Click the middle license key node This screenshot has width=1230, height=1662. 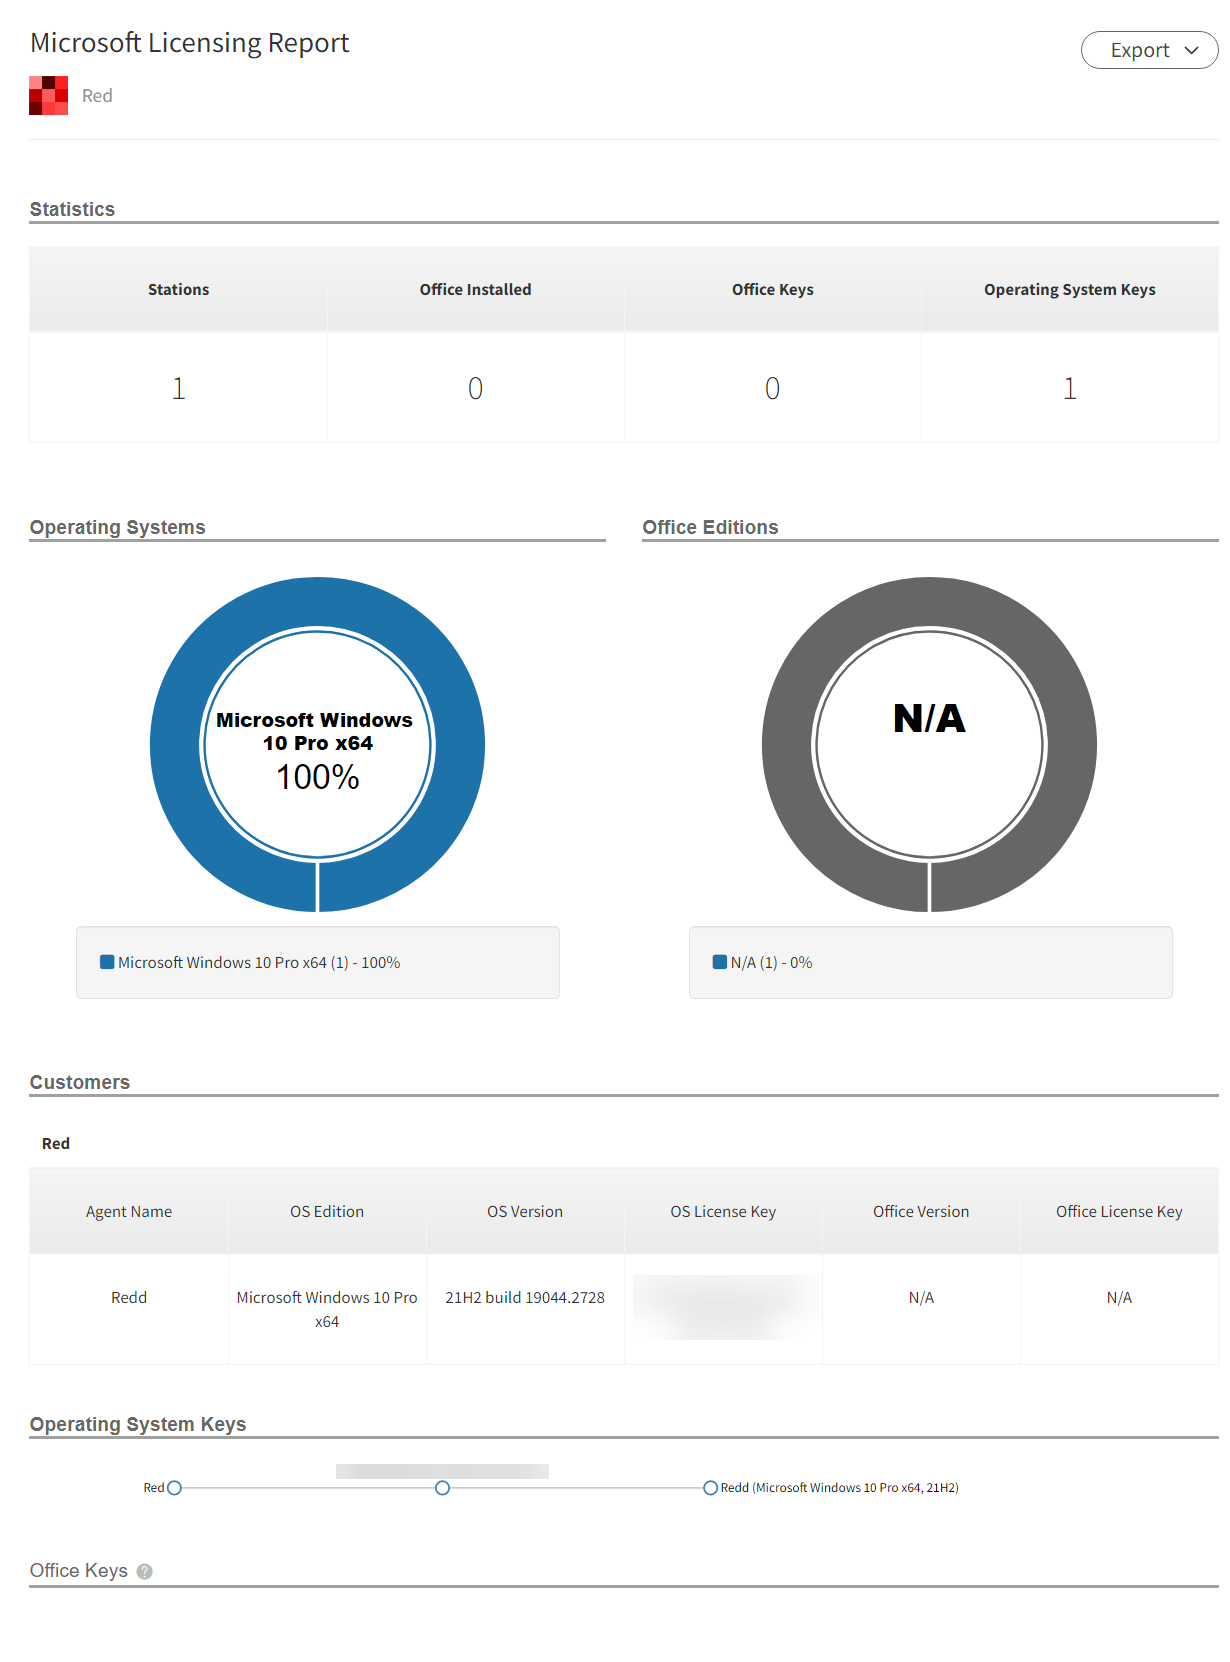(x=442, y=1488)
